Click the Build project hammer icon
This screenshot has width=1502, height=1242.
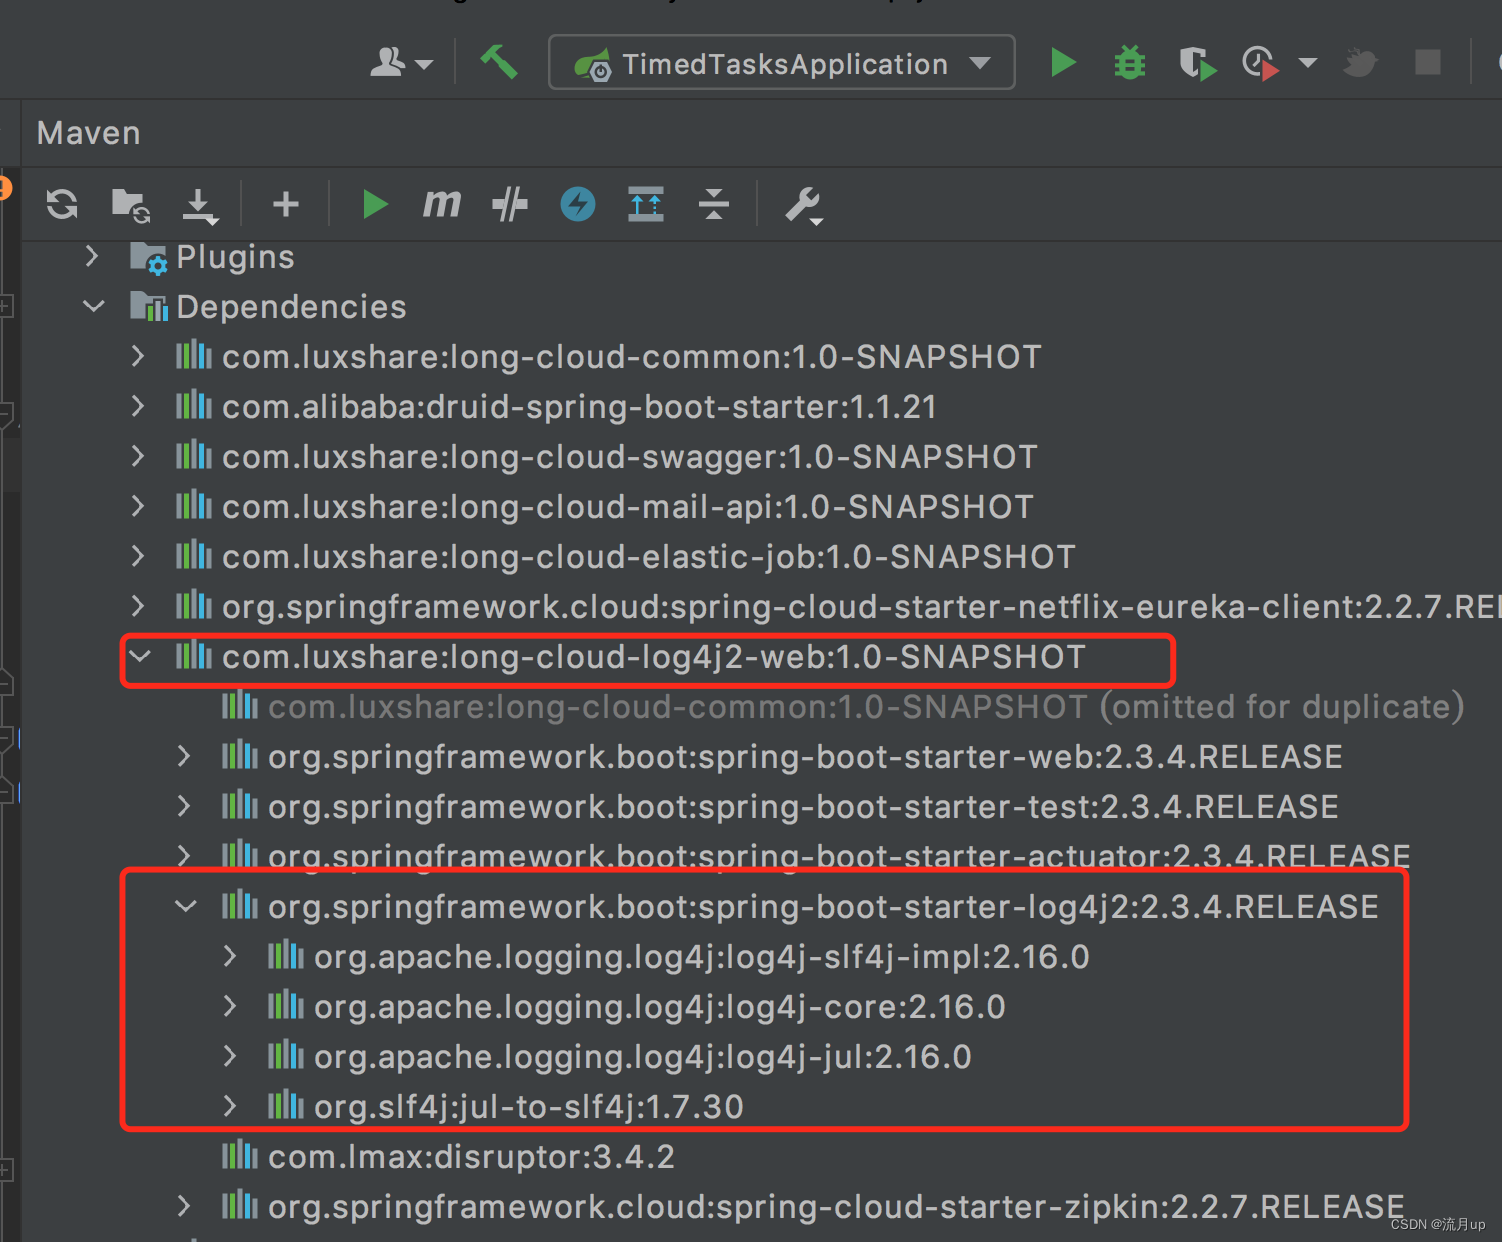pyautogui.click(x=498, y=63)
